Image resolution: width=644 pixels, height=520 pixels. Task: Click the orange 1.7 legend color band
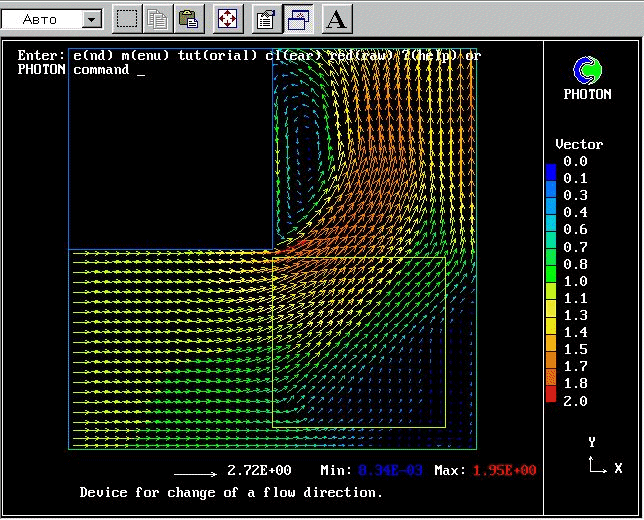pyautogui.click(x=551, y=360)
